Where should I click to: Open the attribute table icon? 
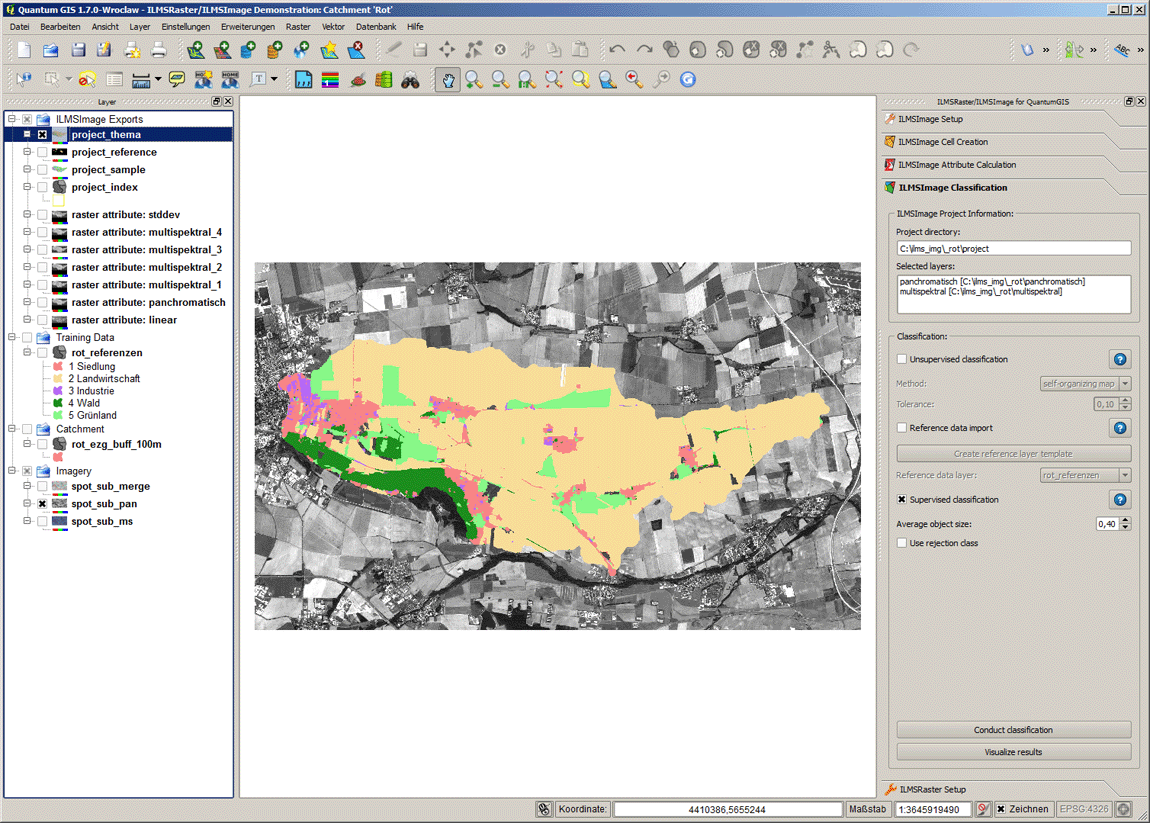point(114,80)
